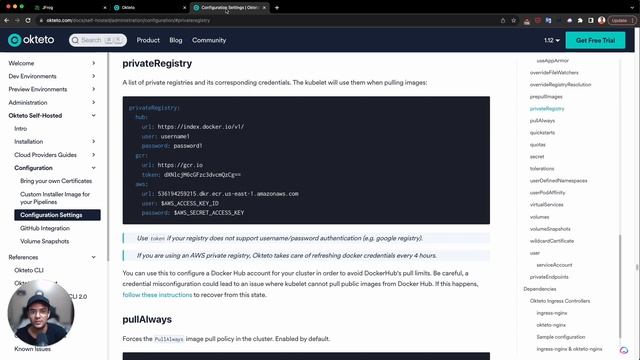The width and height of the screenshot is (640, 360).
Task: Jump to privateEndpoints in contents
Action: (x=549, y=277)
